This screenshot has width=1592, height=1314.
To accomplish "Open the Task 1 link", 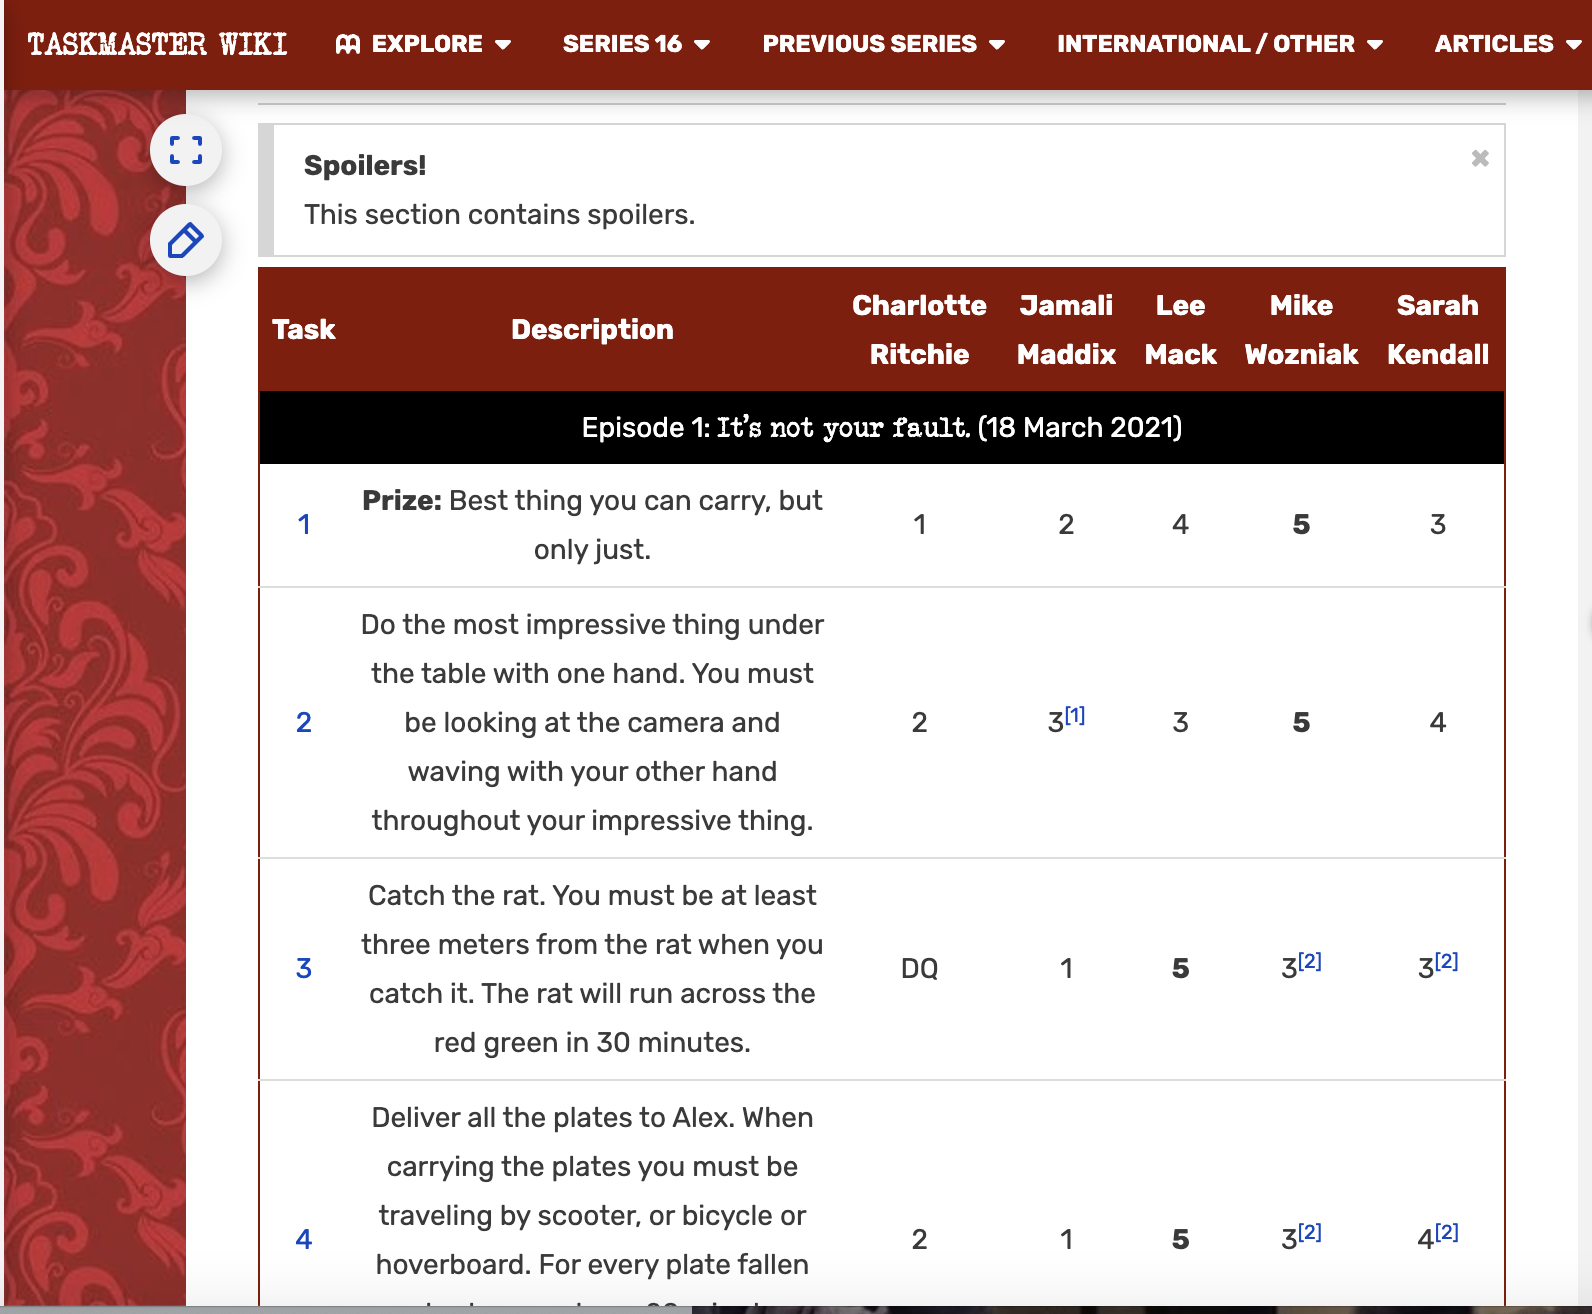I will pos(304,524).
